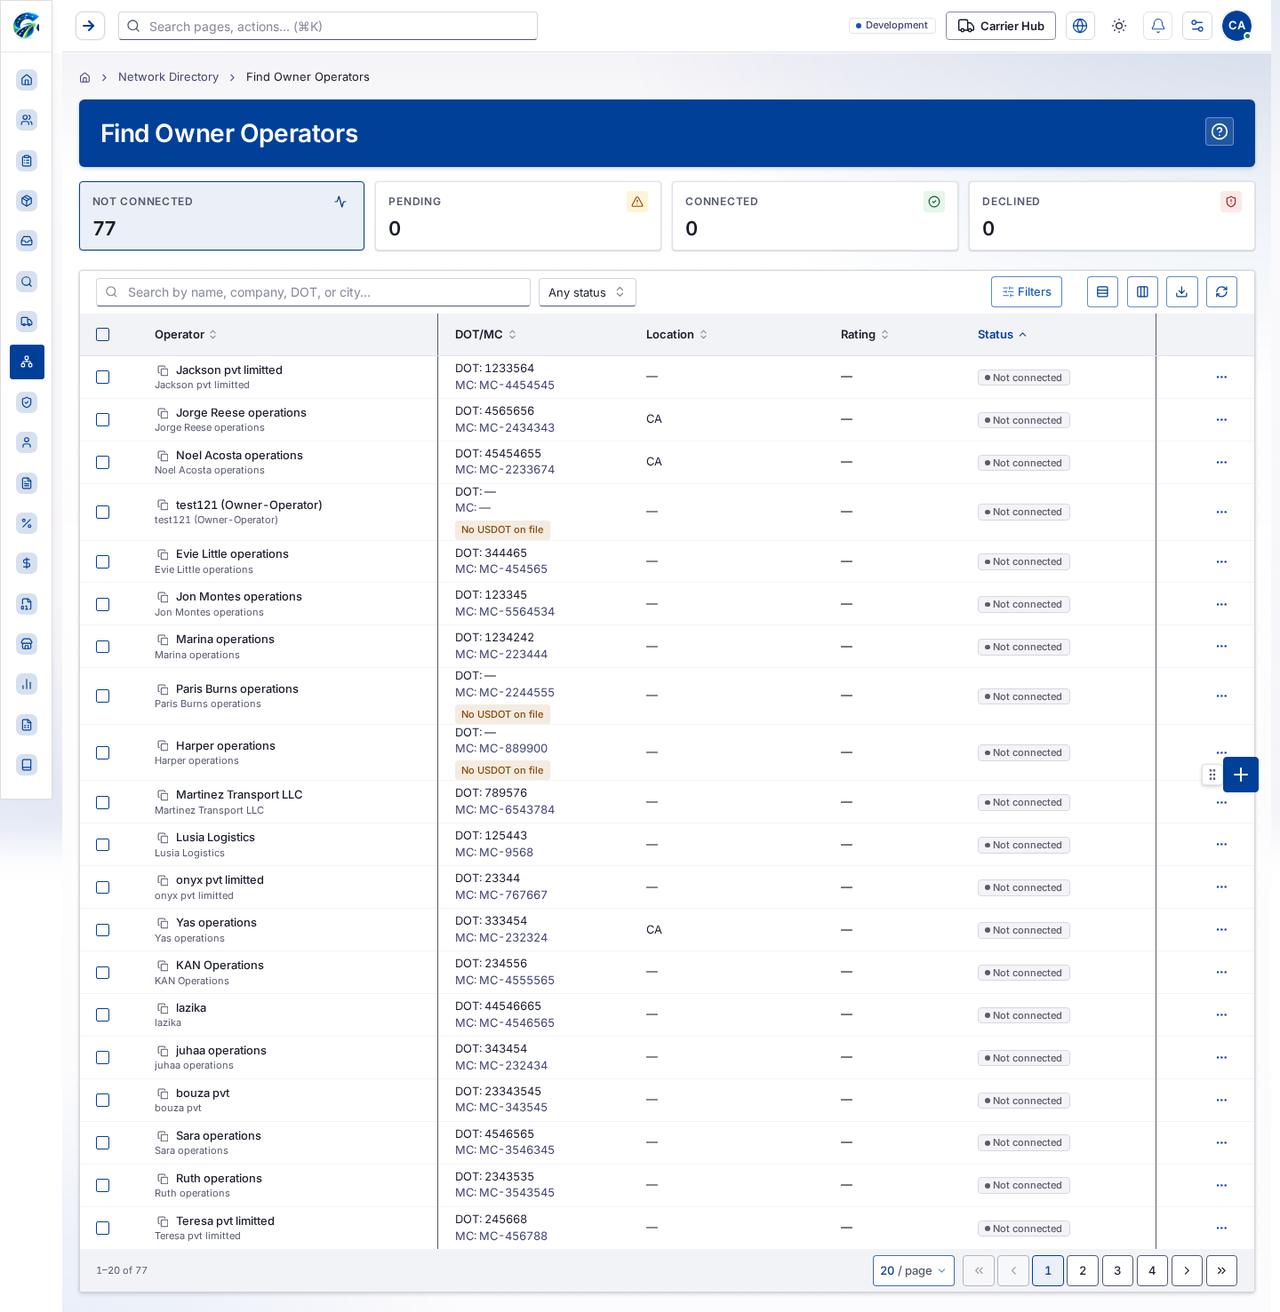Click the refresh table icon
Screen dimensions: 1280x1312
1221,292
